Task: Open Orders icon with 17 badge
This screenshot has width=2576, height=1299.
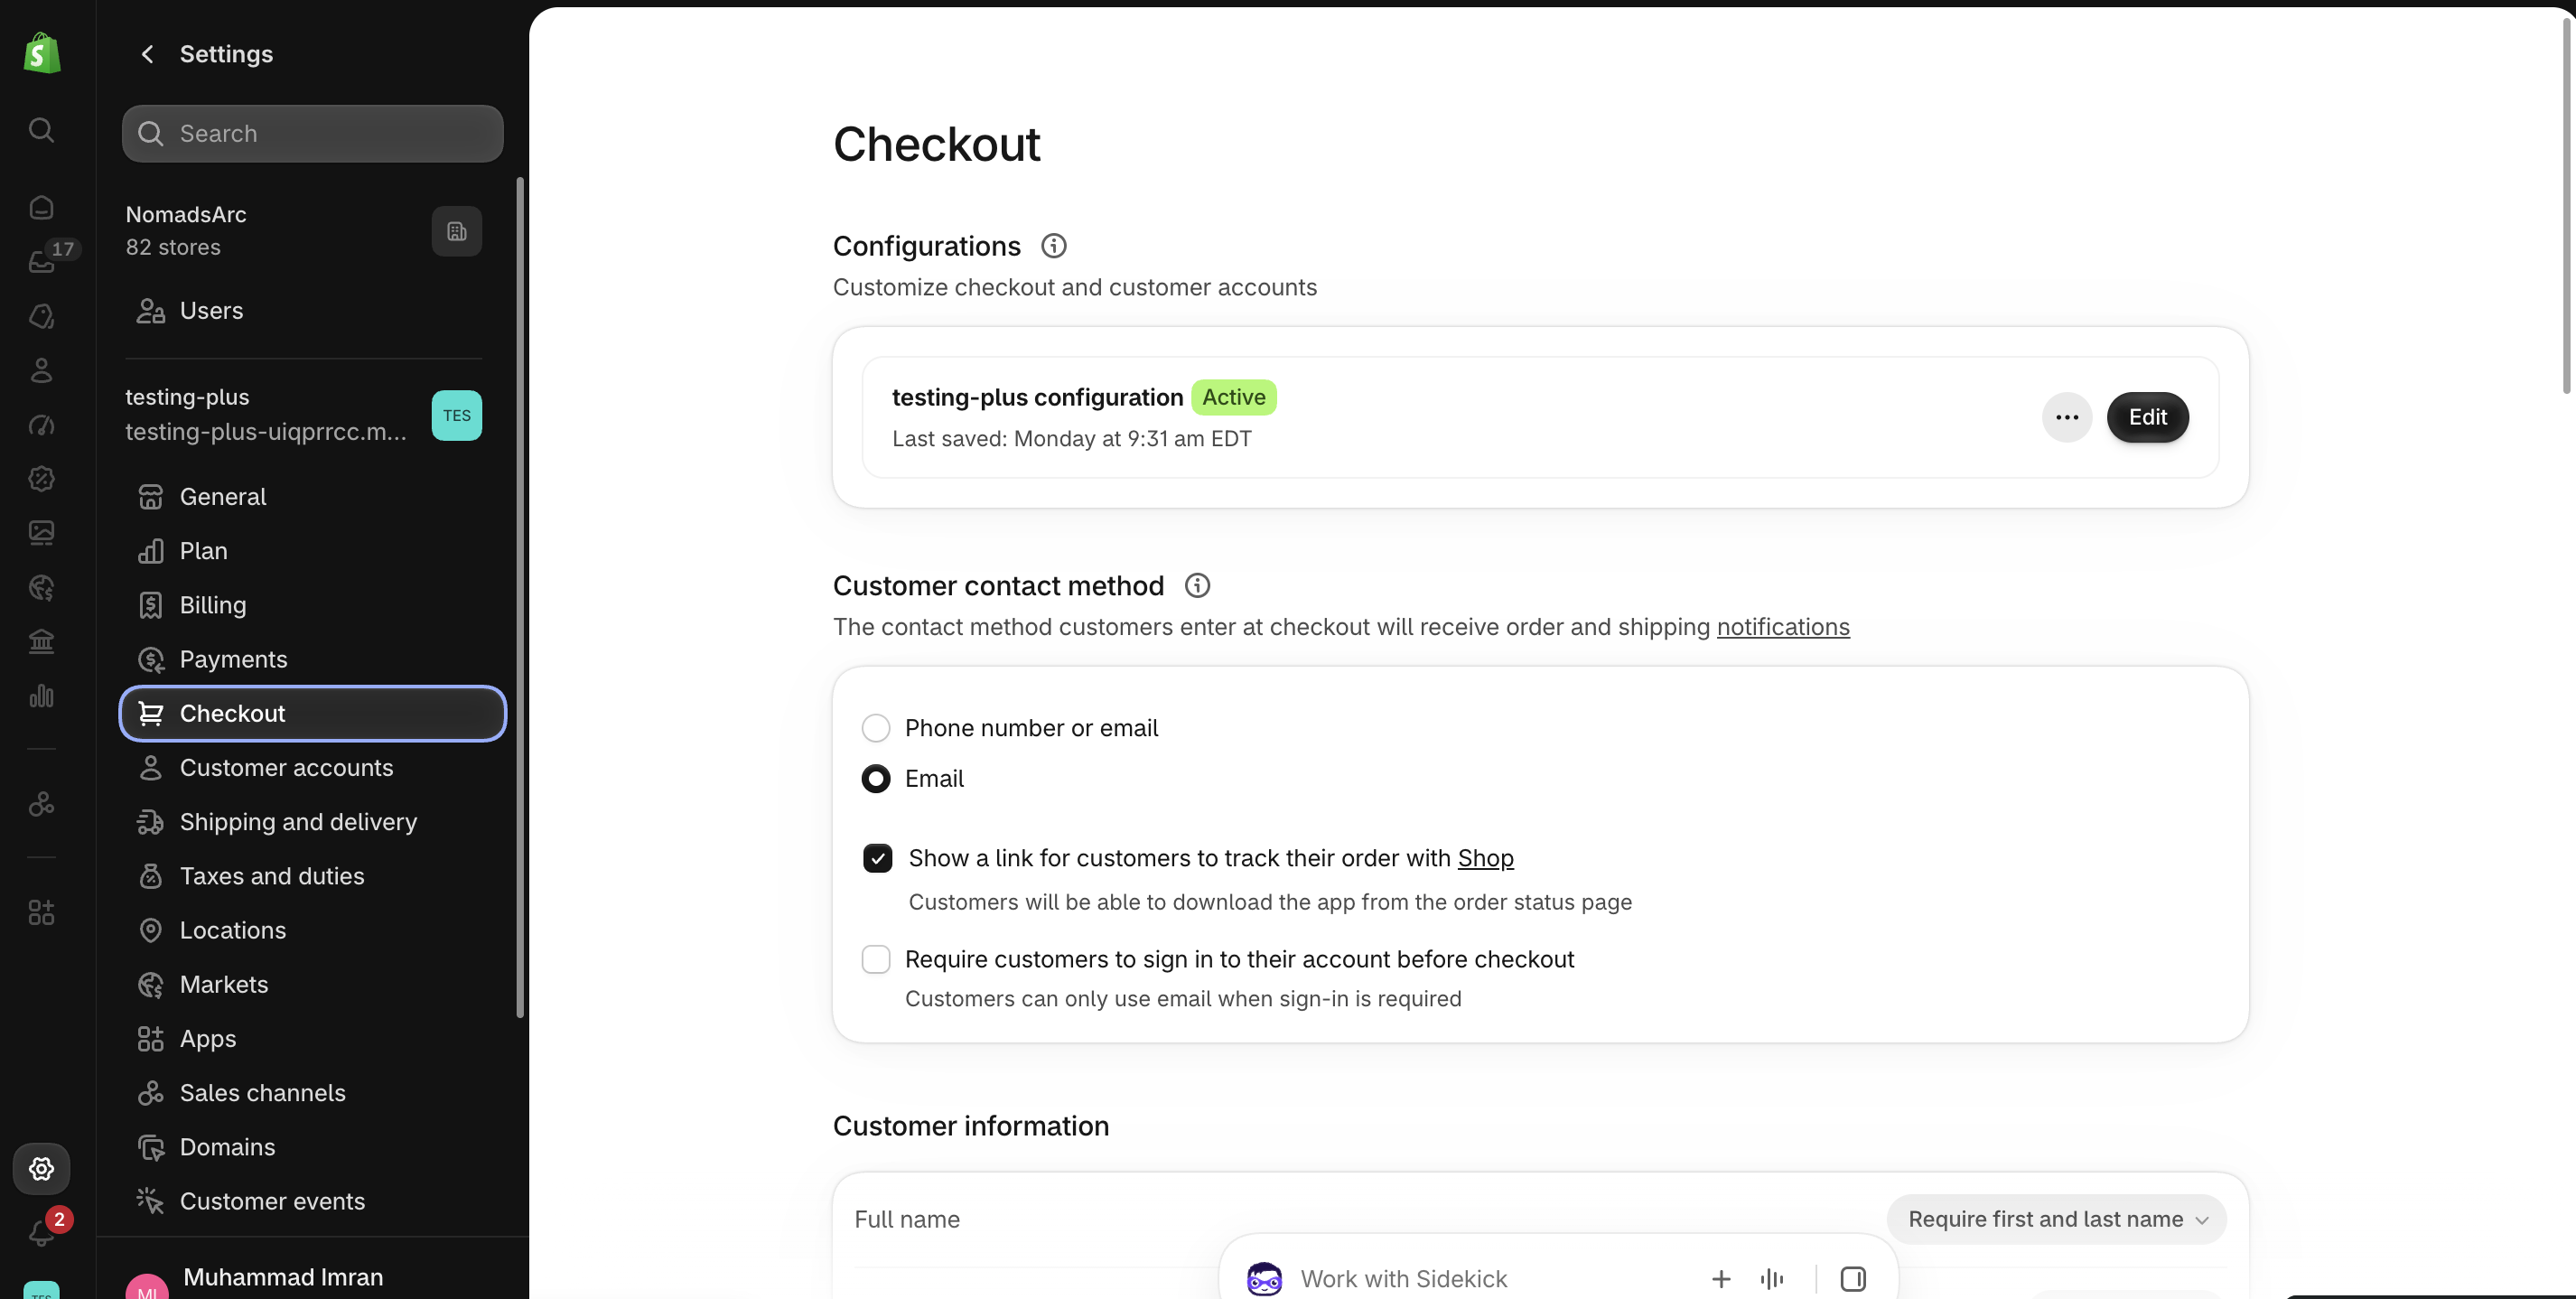Action: pyautogui.click(x=41, y=261)
